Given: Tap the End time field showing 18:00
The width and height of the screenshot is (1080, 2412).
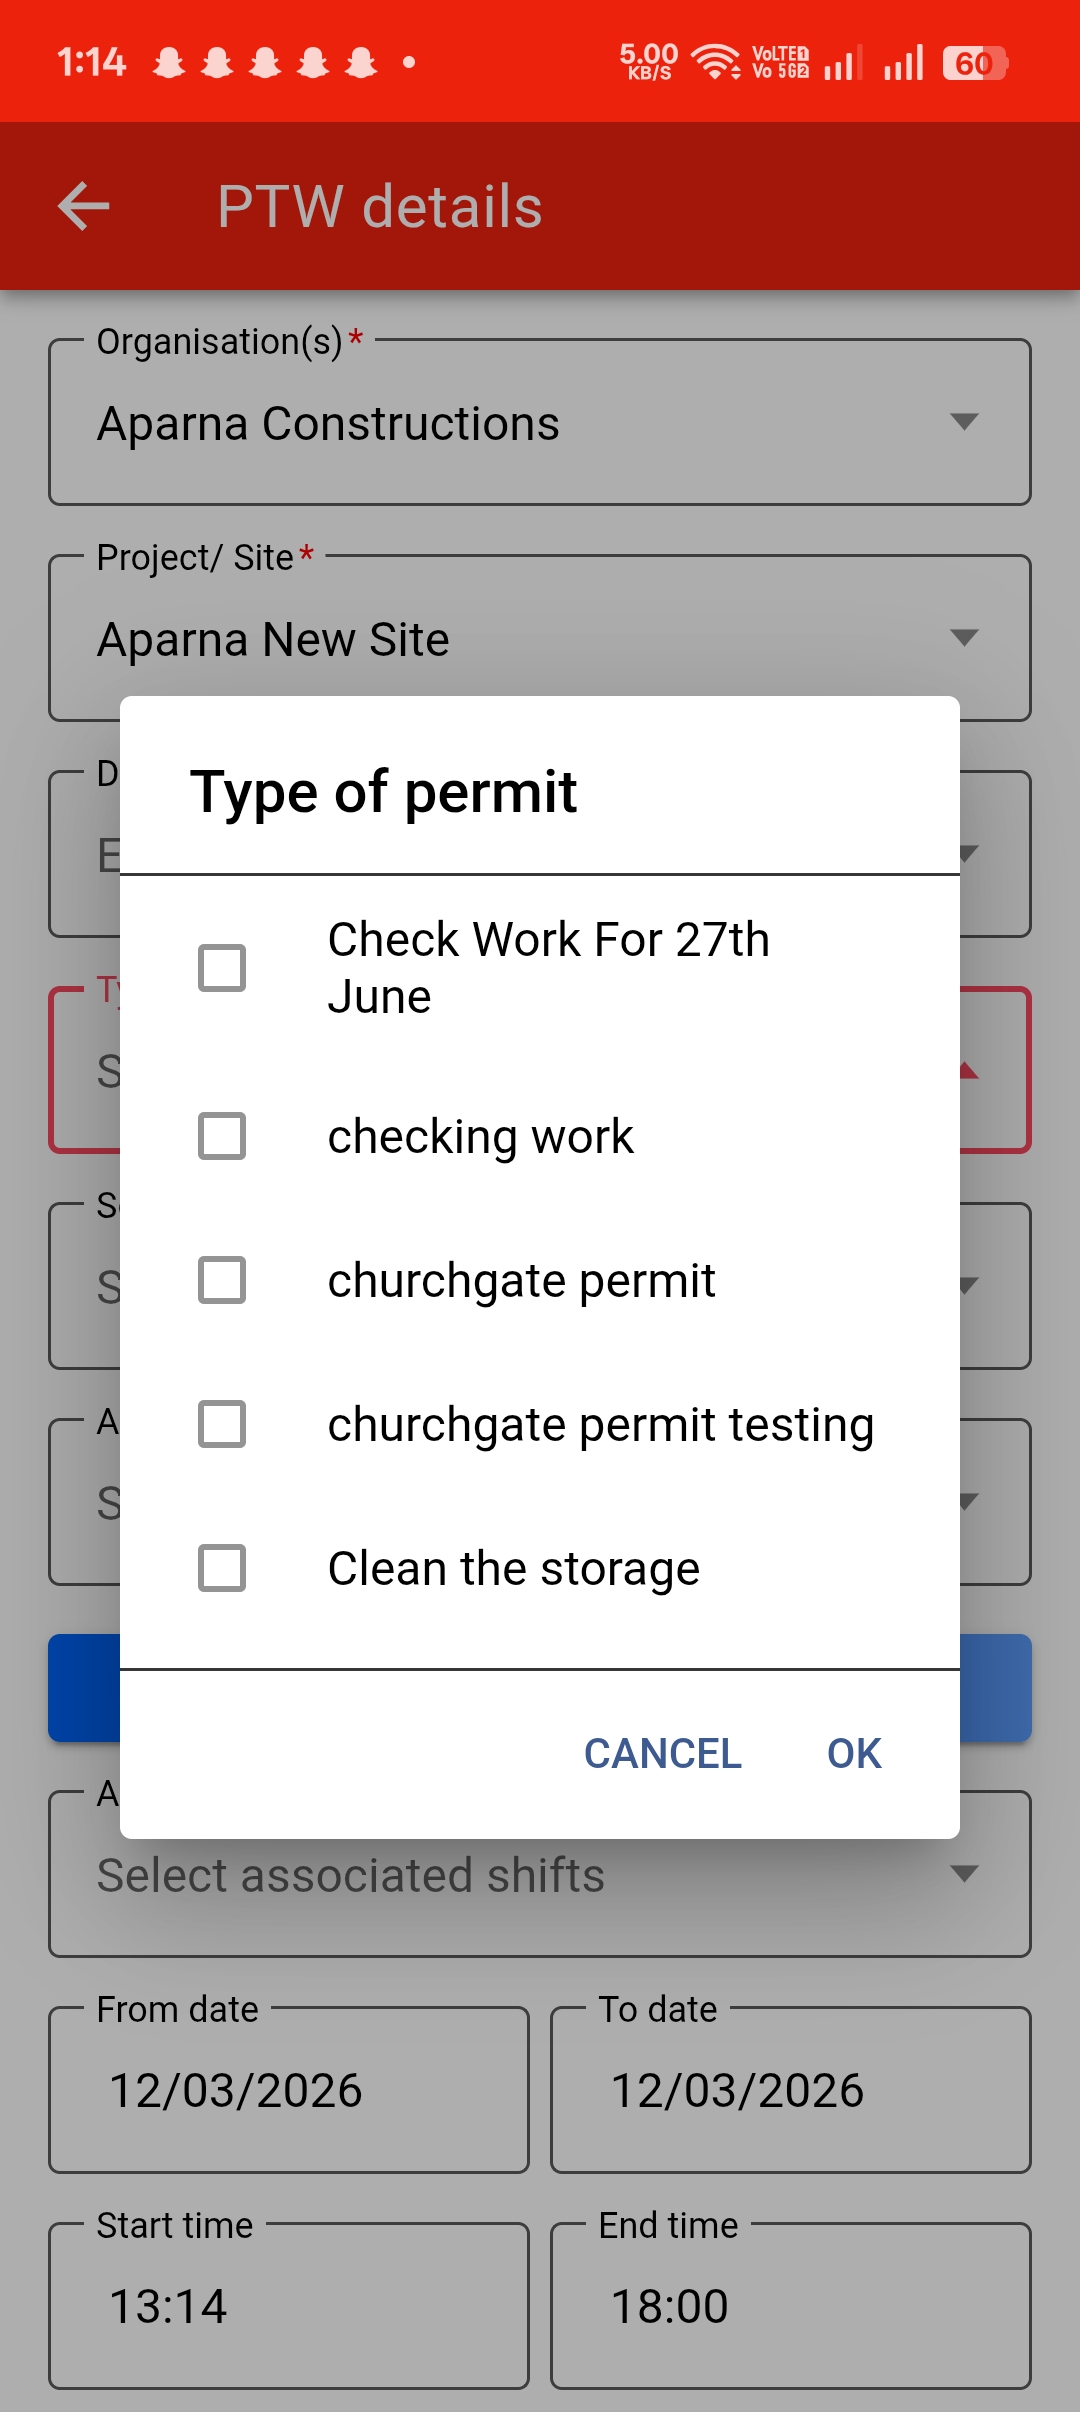Looking at the screenshot, I should click(x=790, y=2306).
